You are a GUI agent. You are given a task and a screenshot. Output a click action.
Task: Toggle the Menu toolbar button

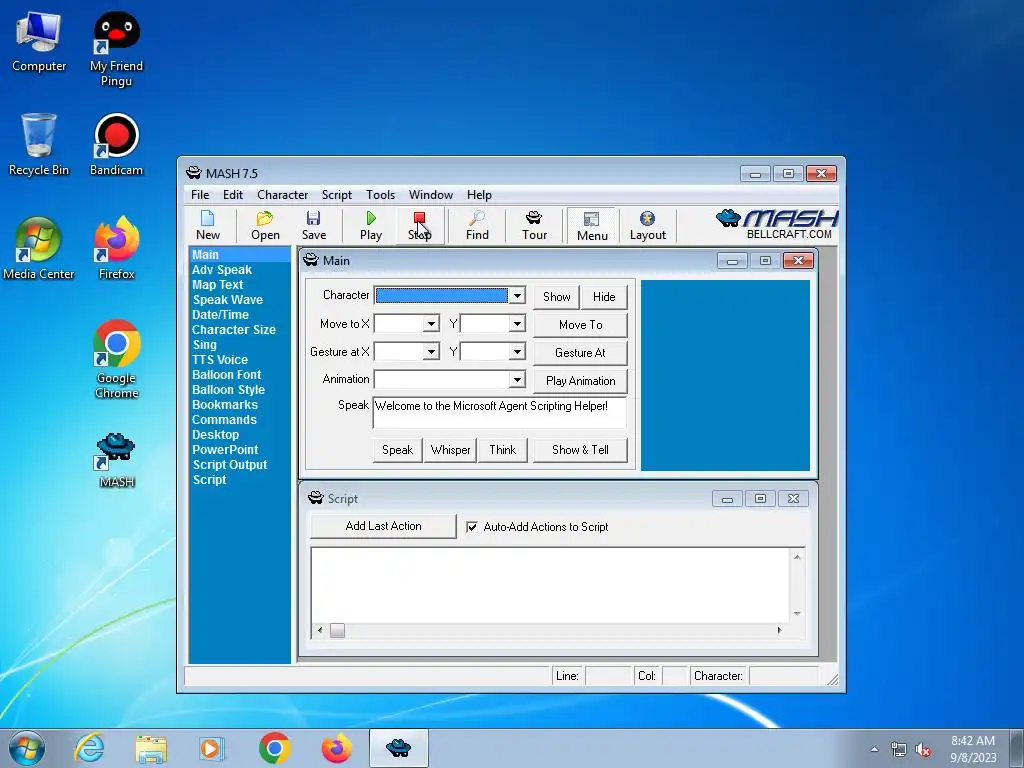[592, 227]
